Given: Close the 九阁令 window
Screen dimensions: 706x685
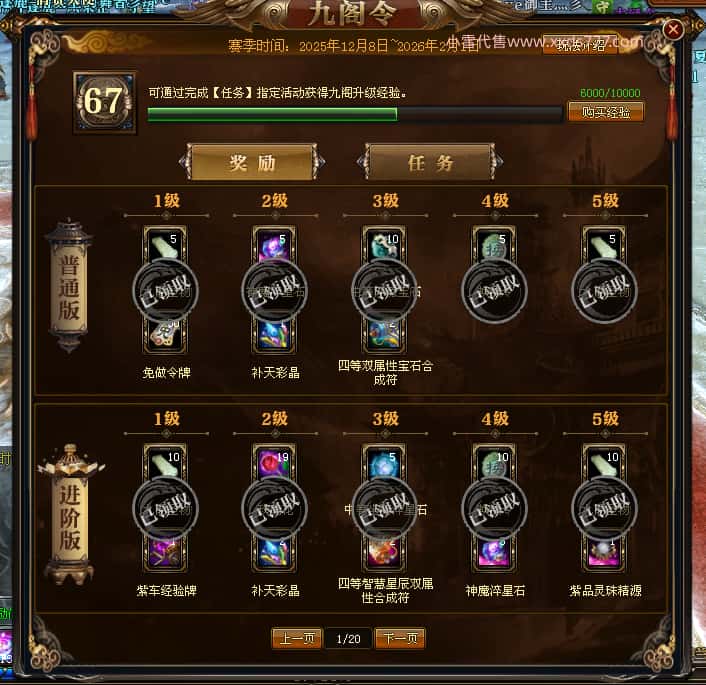Looking at the screenshot, I should point(673,30).
